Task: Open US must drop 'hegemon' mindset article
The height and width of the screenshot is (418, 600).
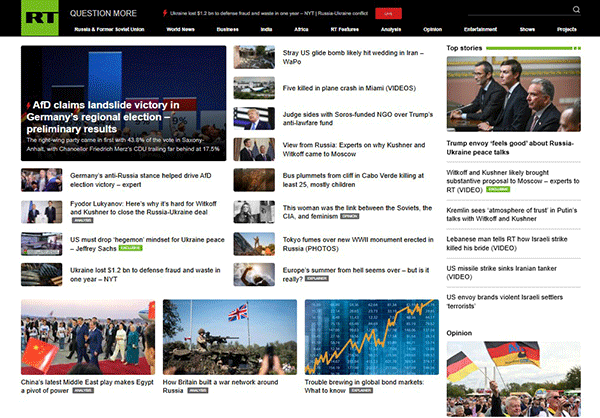Action: (147, 244)
